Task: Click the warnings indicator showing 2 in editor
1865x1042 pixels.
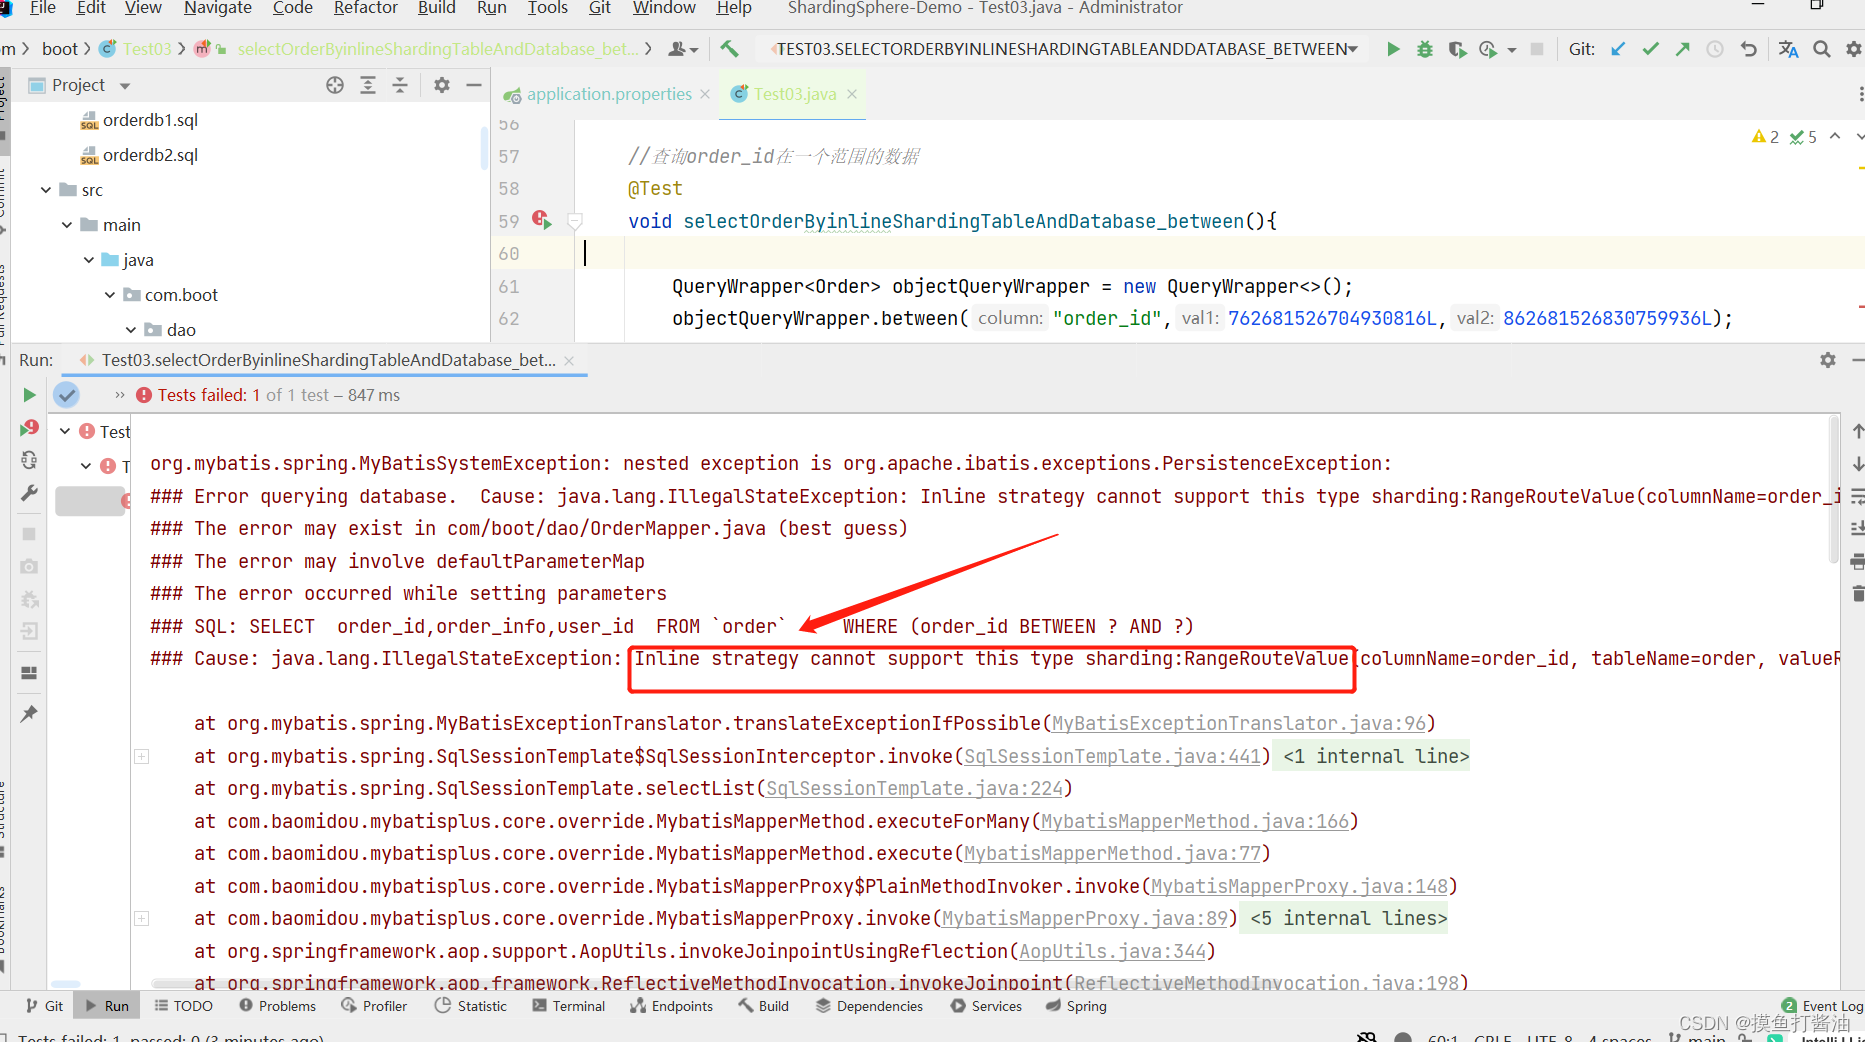Action: 1765,137
